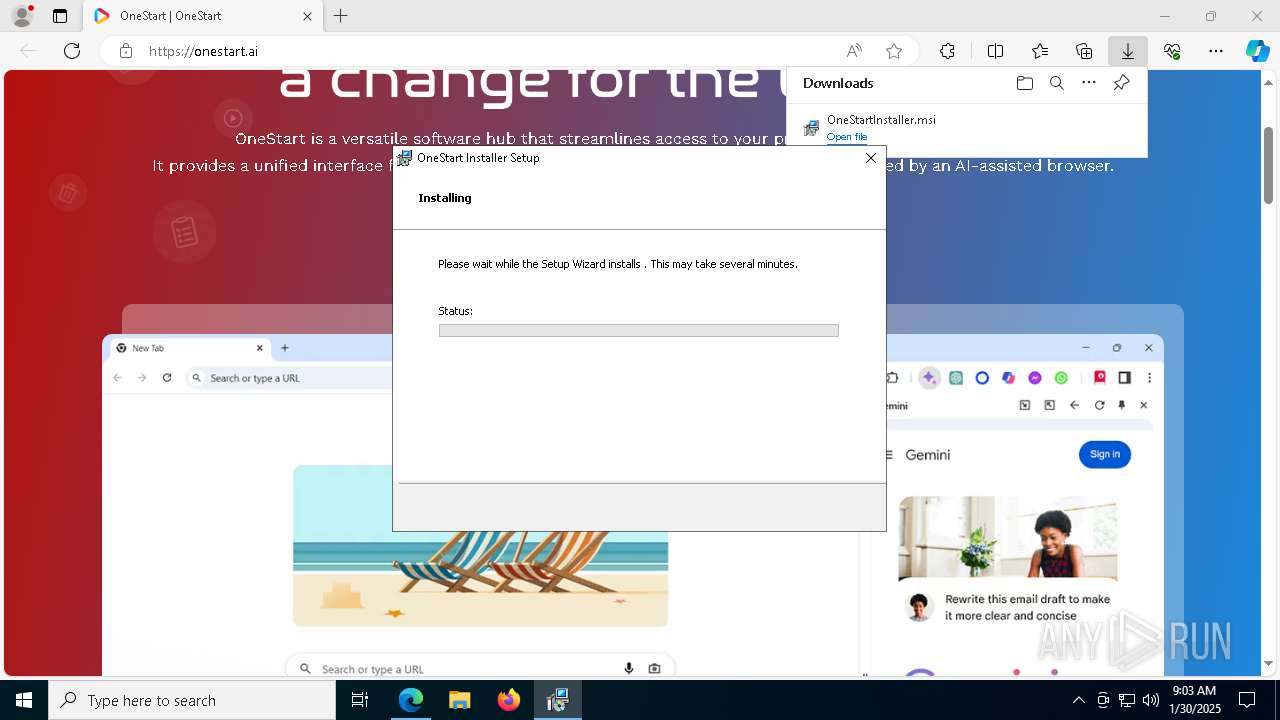Open Copilot sidebar icon
1280x720 pixels.
tap(1258, 51)
